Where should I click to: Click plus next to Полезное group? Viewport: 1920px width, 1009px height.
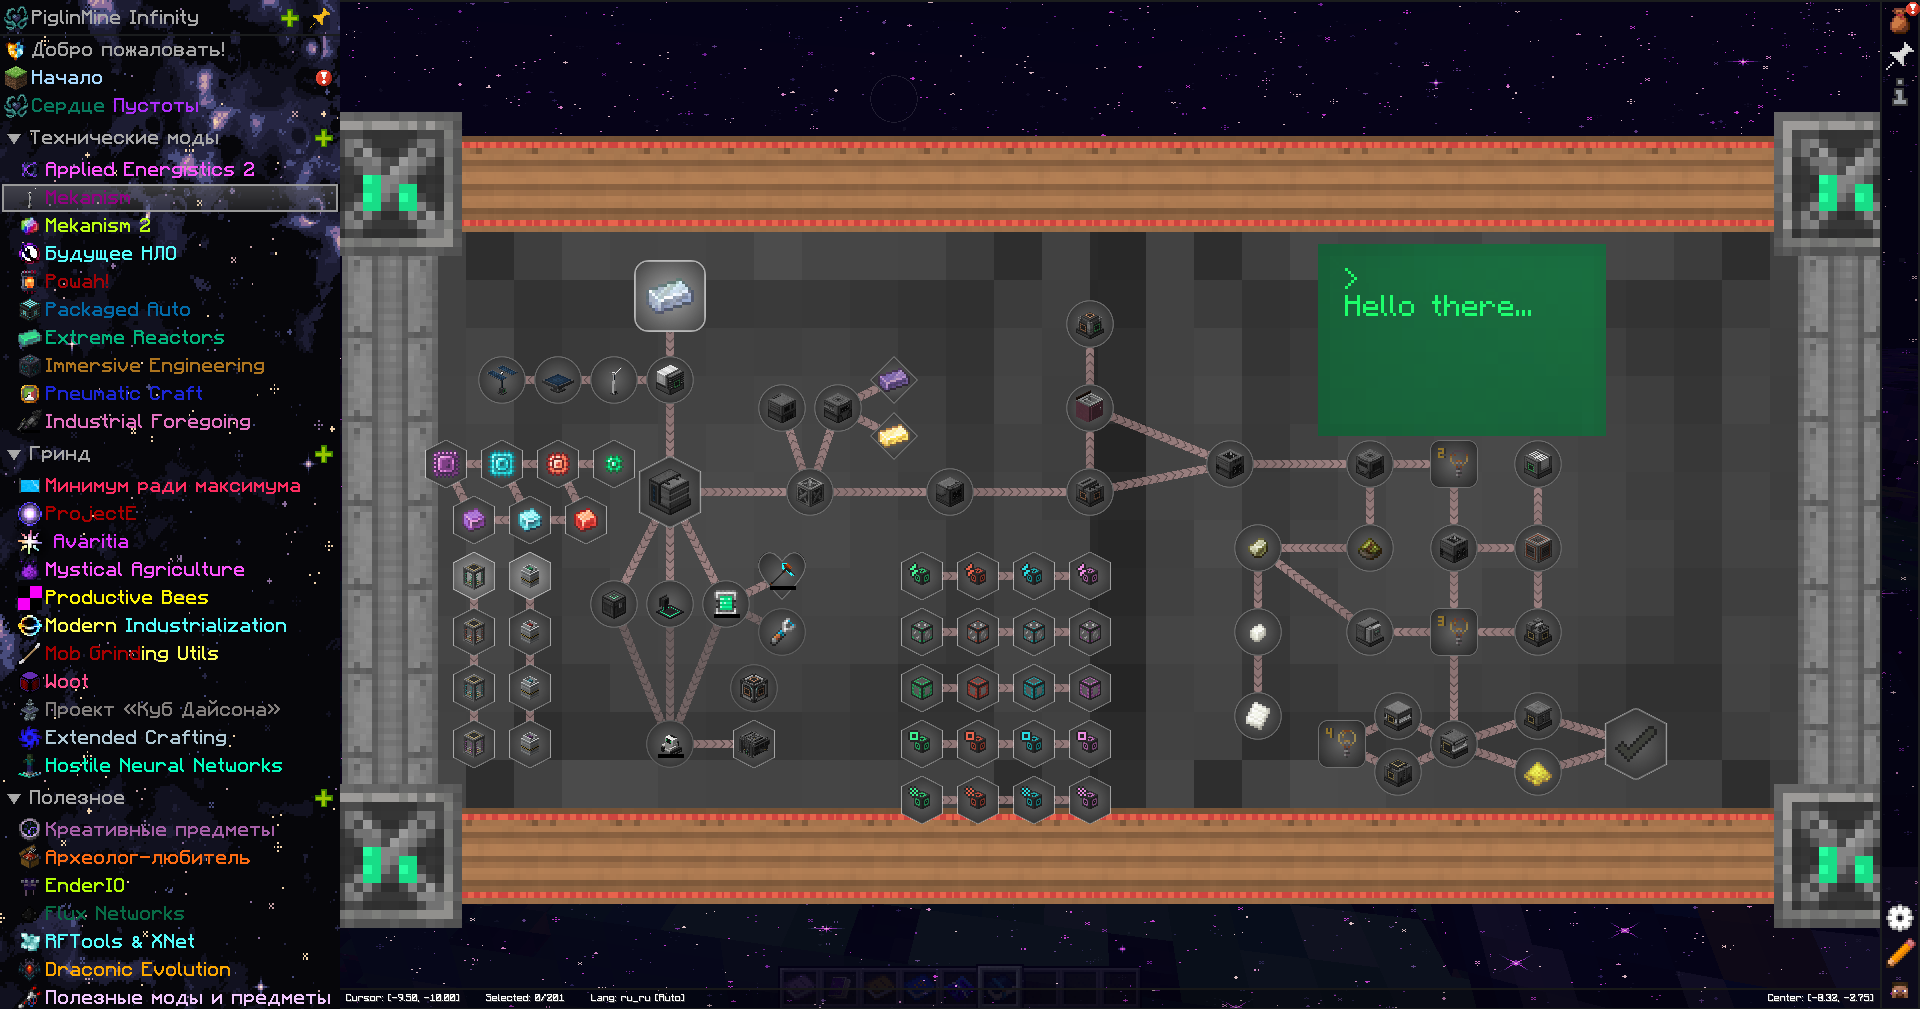pyautogui.click(x=324, y=798)
